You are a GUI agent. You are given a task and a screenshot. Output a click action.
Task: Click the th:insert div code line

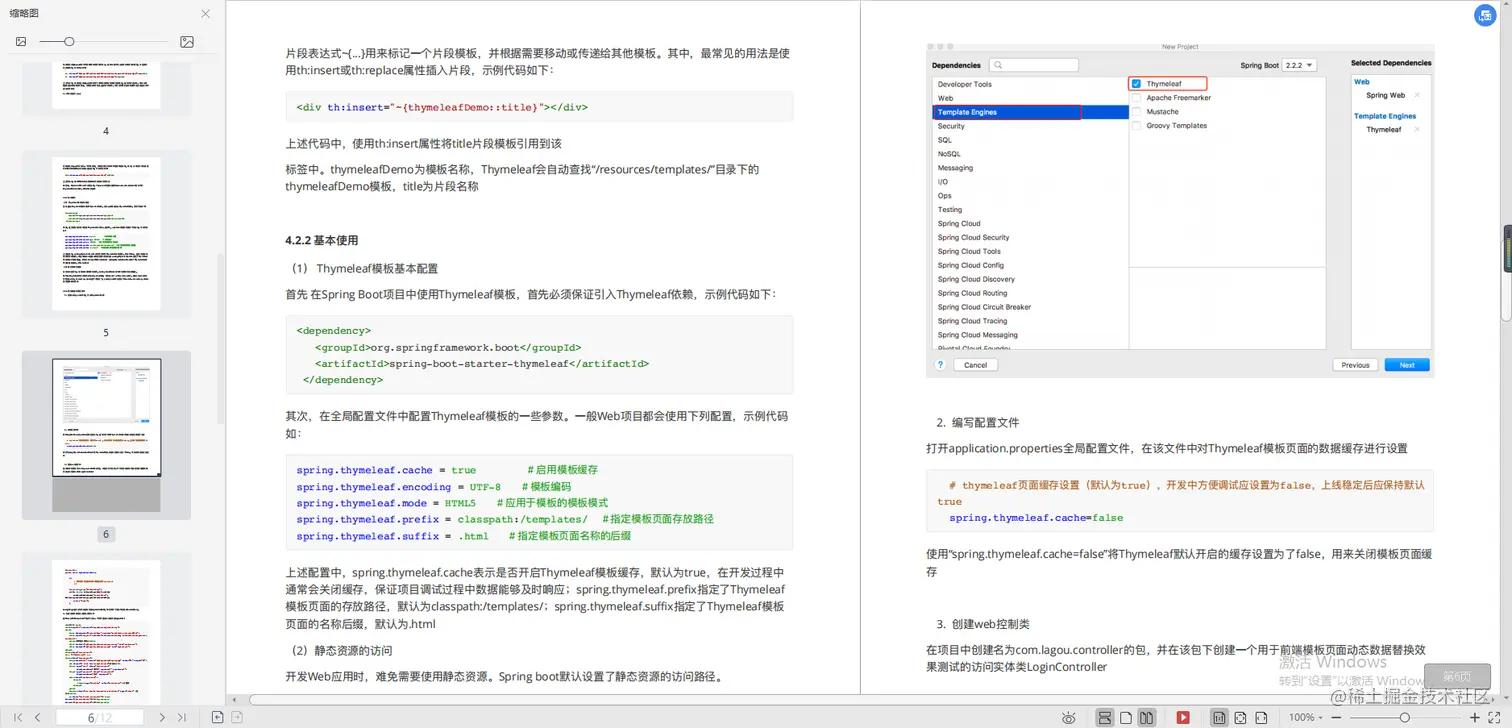pos(442,107)
